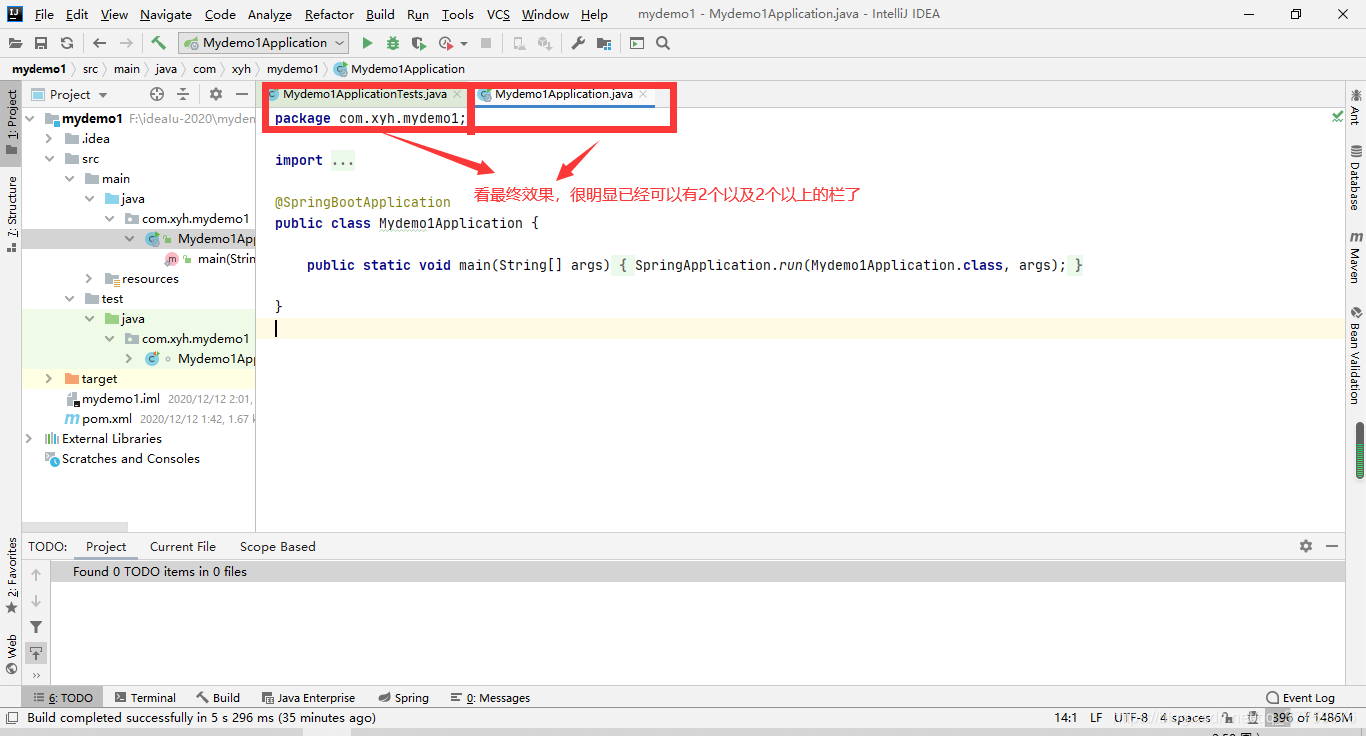Open the Mydemo1Application run configuration dropdown
The height and width of the screenshot is (736, 1366).
[x=264, y=43]
